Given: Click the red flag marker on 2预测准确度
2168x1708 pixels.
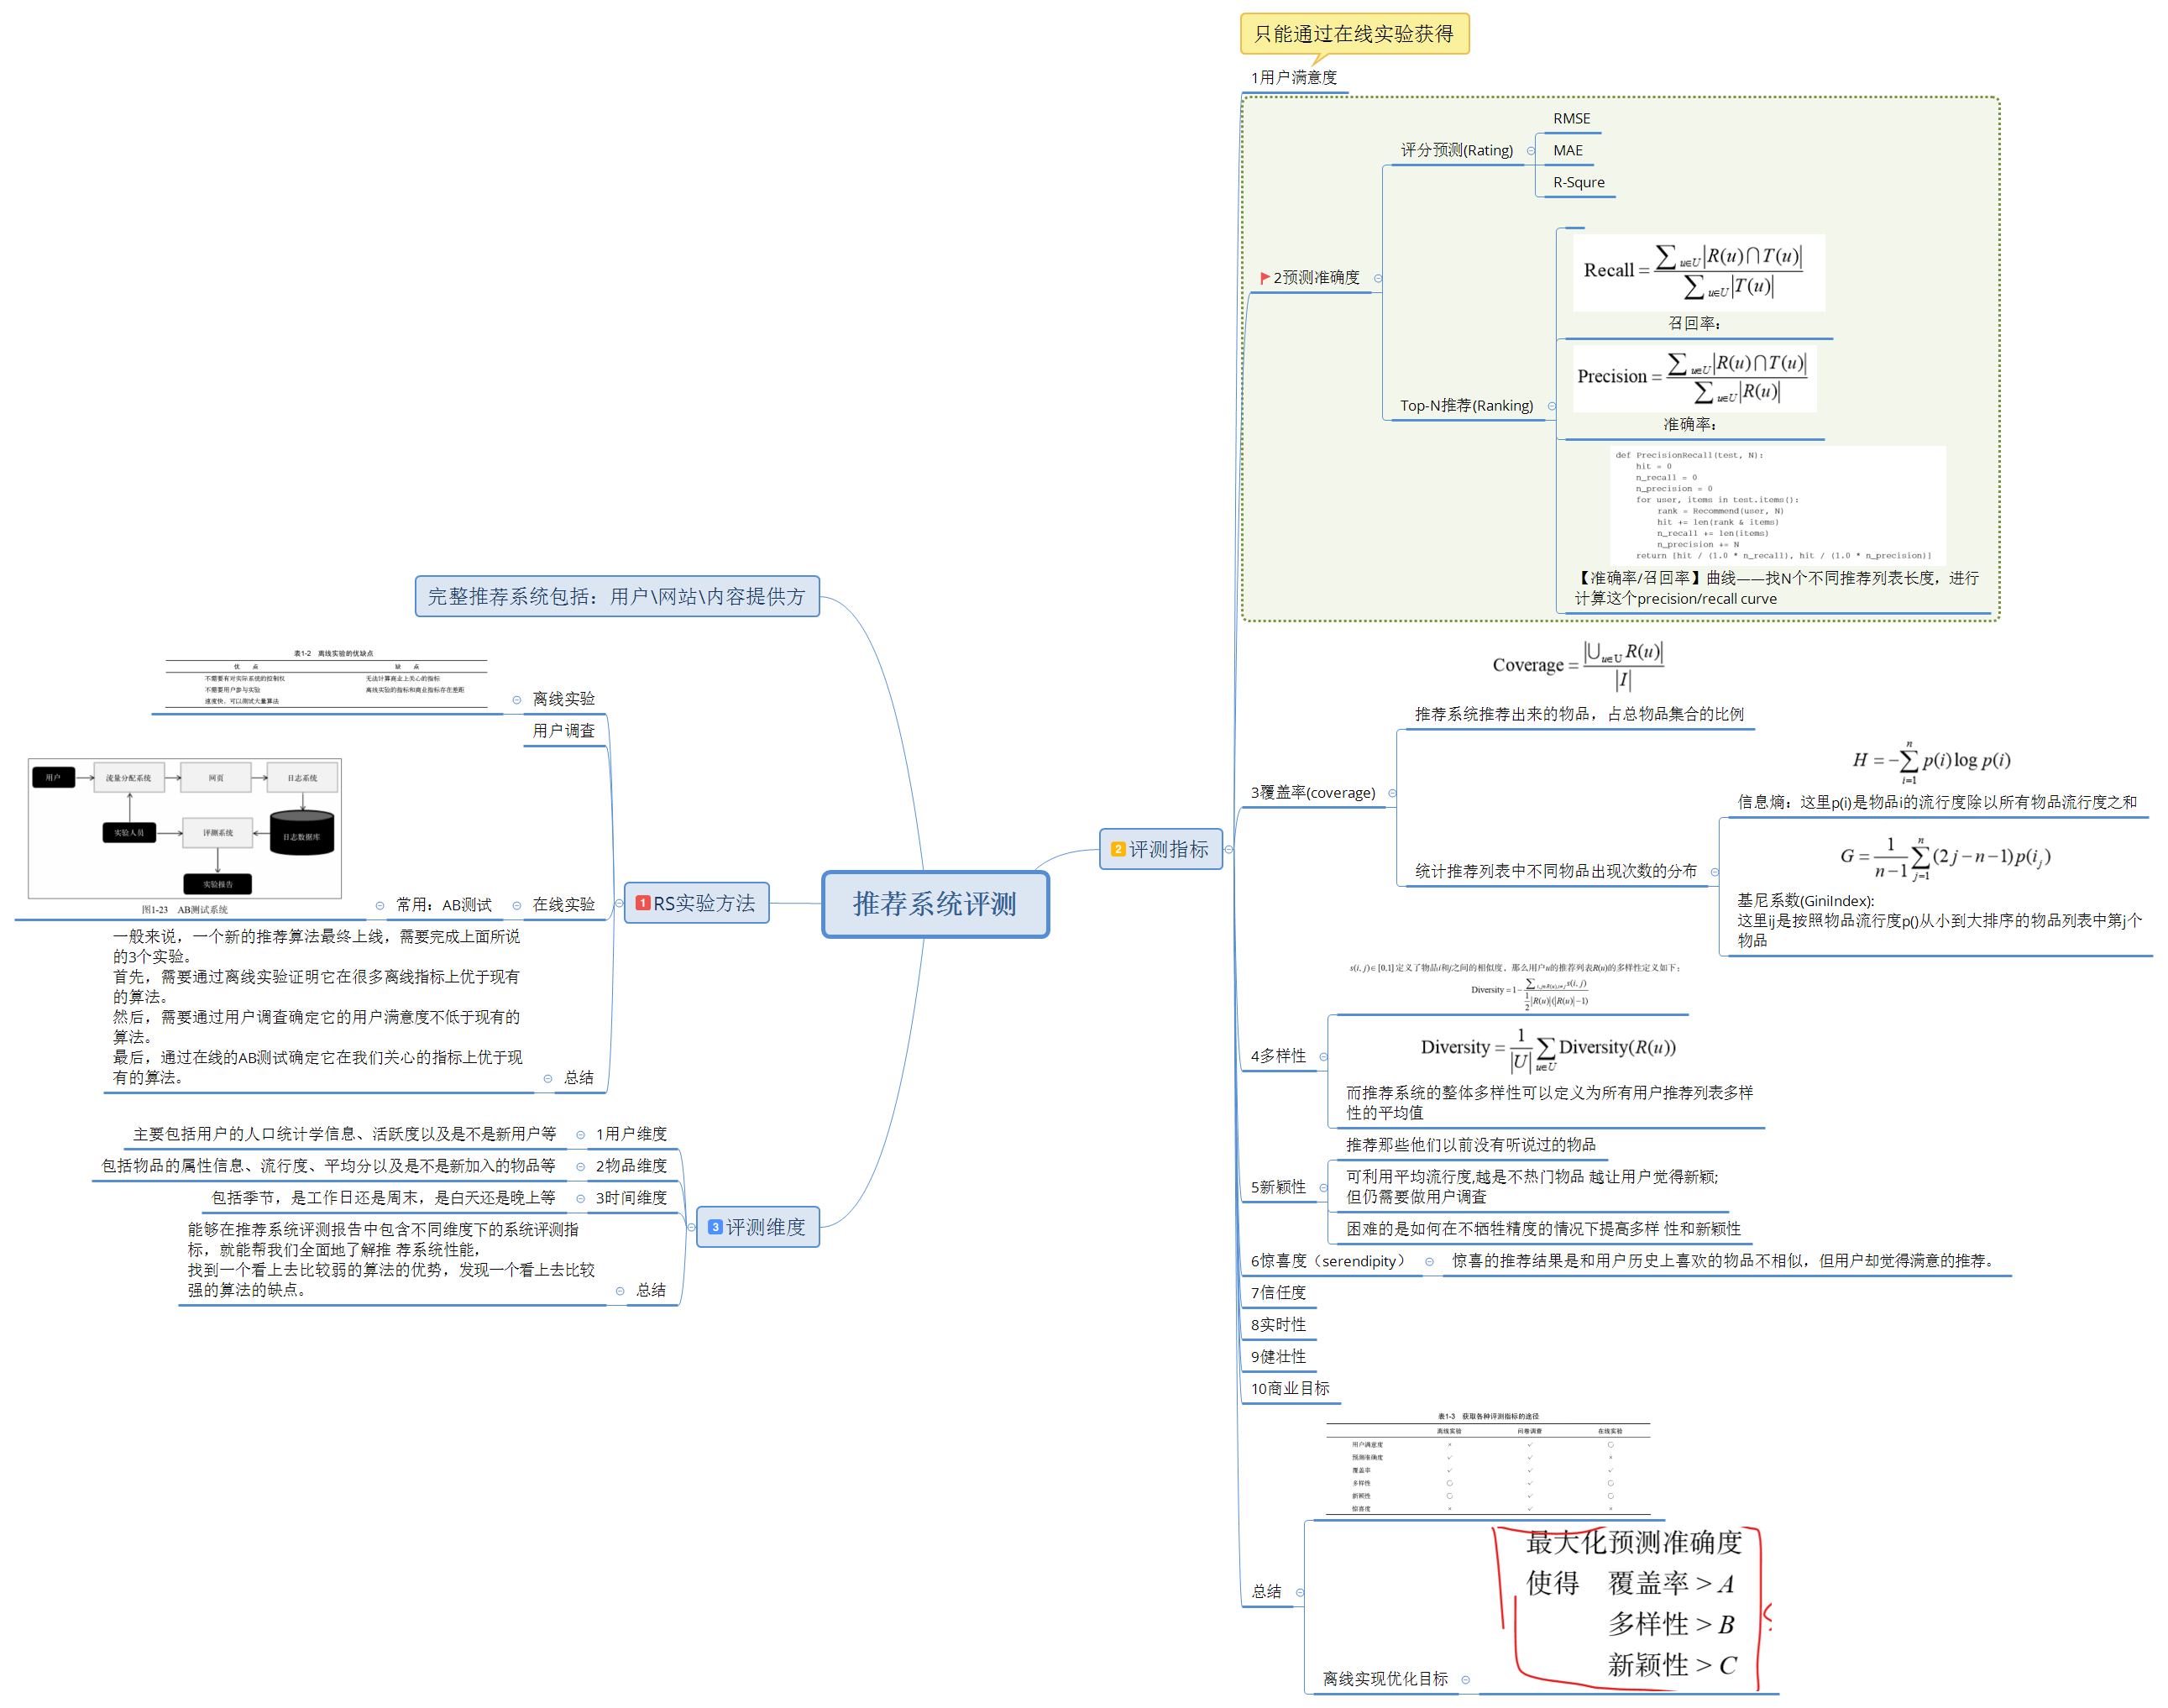Looking at the screenshot, I should point(1265,277).
